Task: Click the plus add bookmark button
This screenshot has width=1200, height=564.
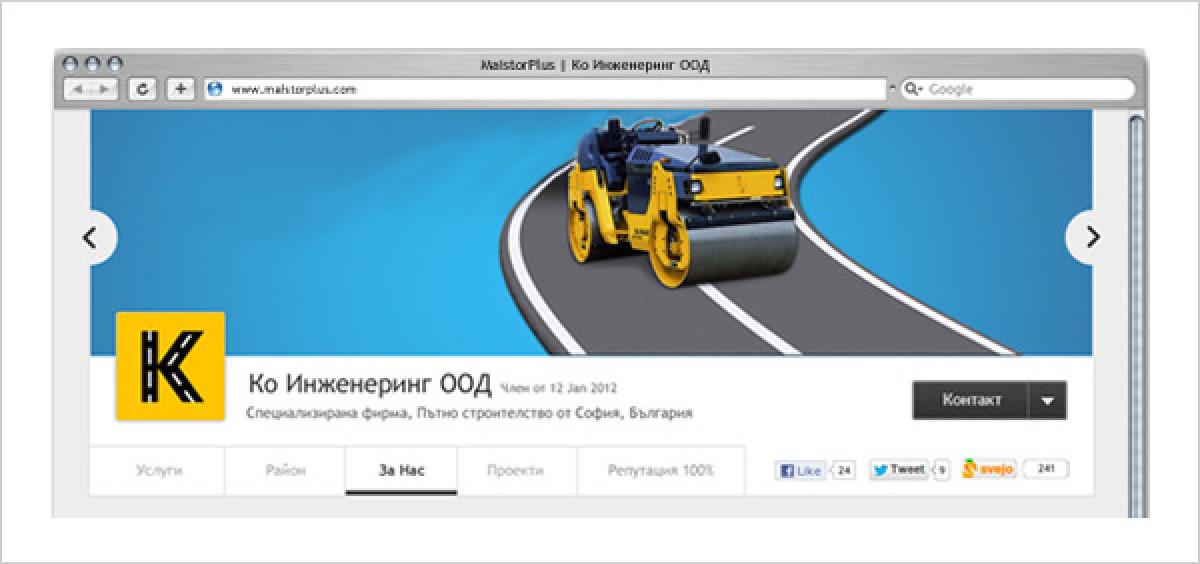Action: point(180,89)
